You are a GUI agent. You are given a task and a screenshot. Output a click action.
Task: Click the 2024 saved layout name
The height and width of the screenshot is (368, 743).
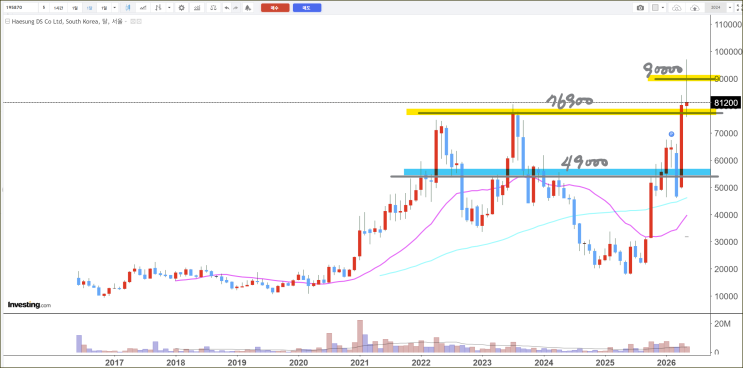click(x=716, y=8)
